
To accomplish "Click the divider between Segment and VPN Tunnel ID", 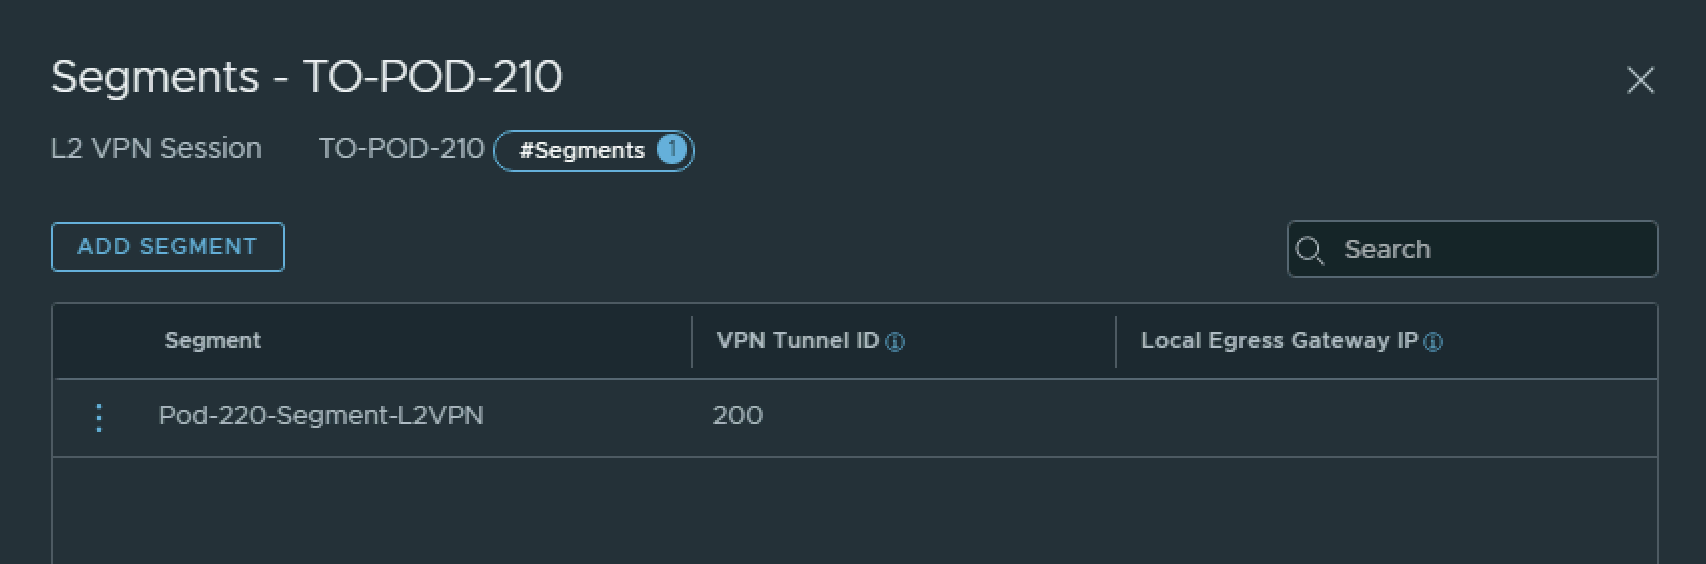I will 692,342.
